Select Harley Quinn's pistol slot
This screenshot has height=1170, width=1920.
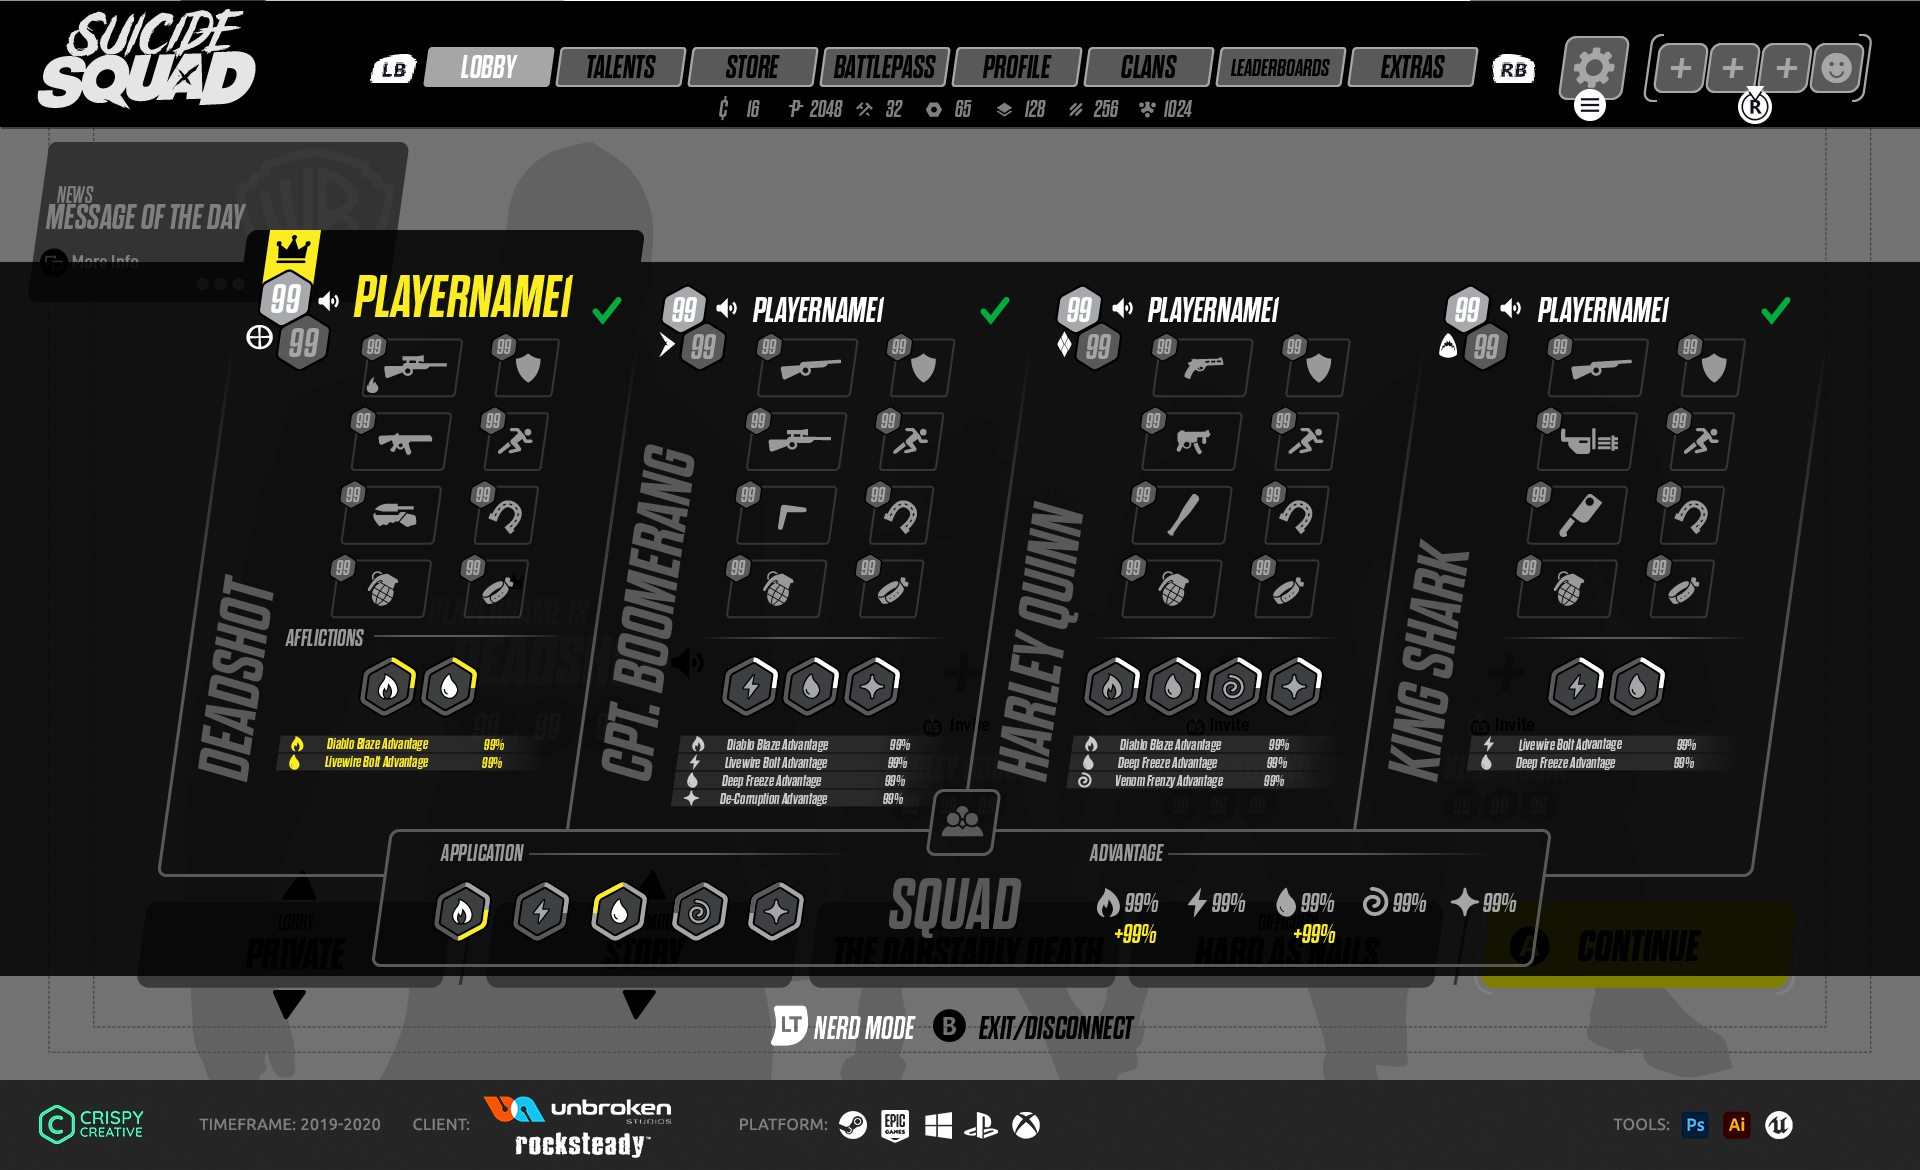click(x=1203, y=368)
